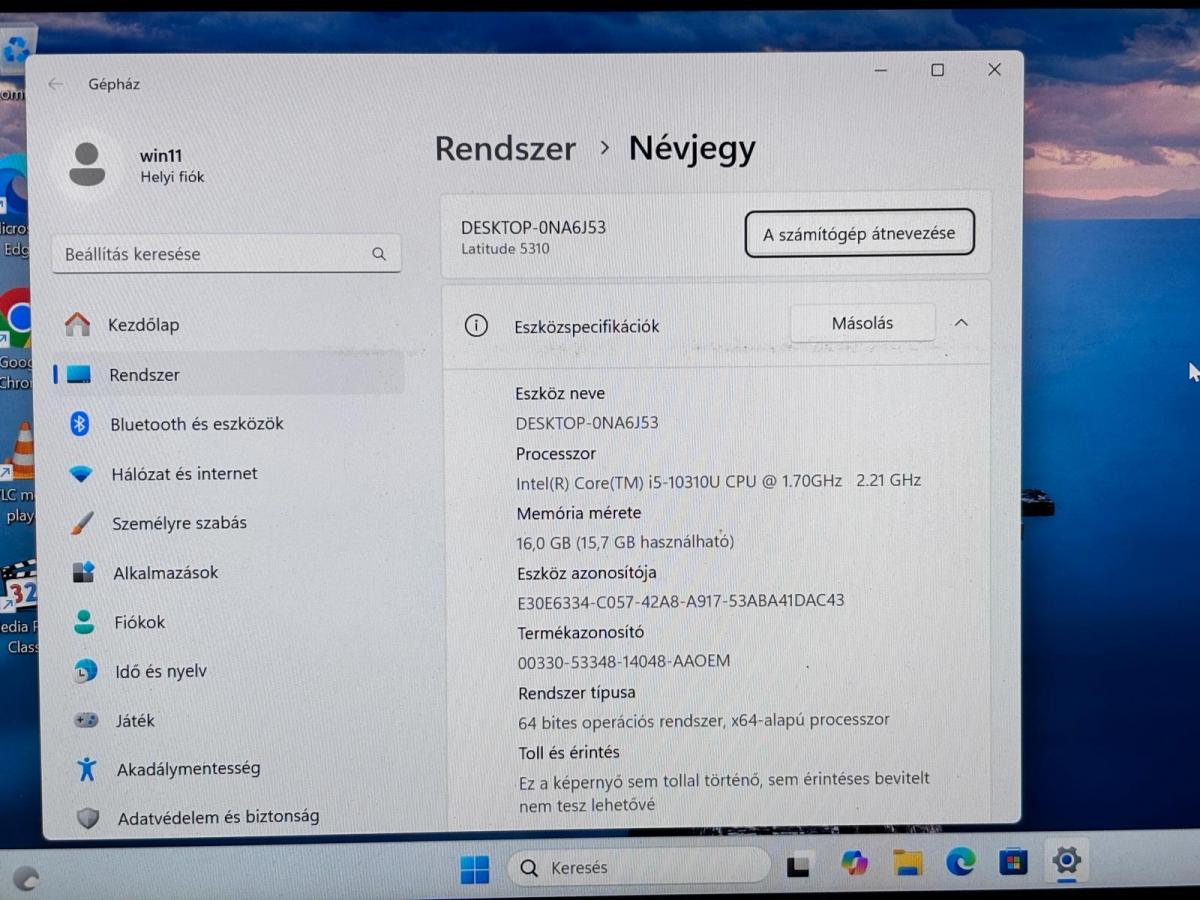Open the Windows Start button
This screenshot has height=900, width=1200.
[475, 869]
